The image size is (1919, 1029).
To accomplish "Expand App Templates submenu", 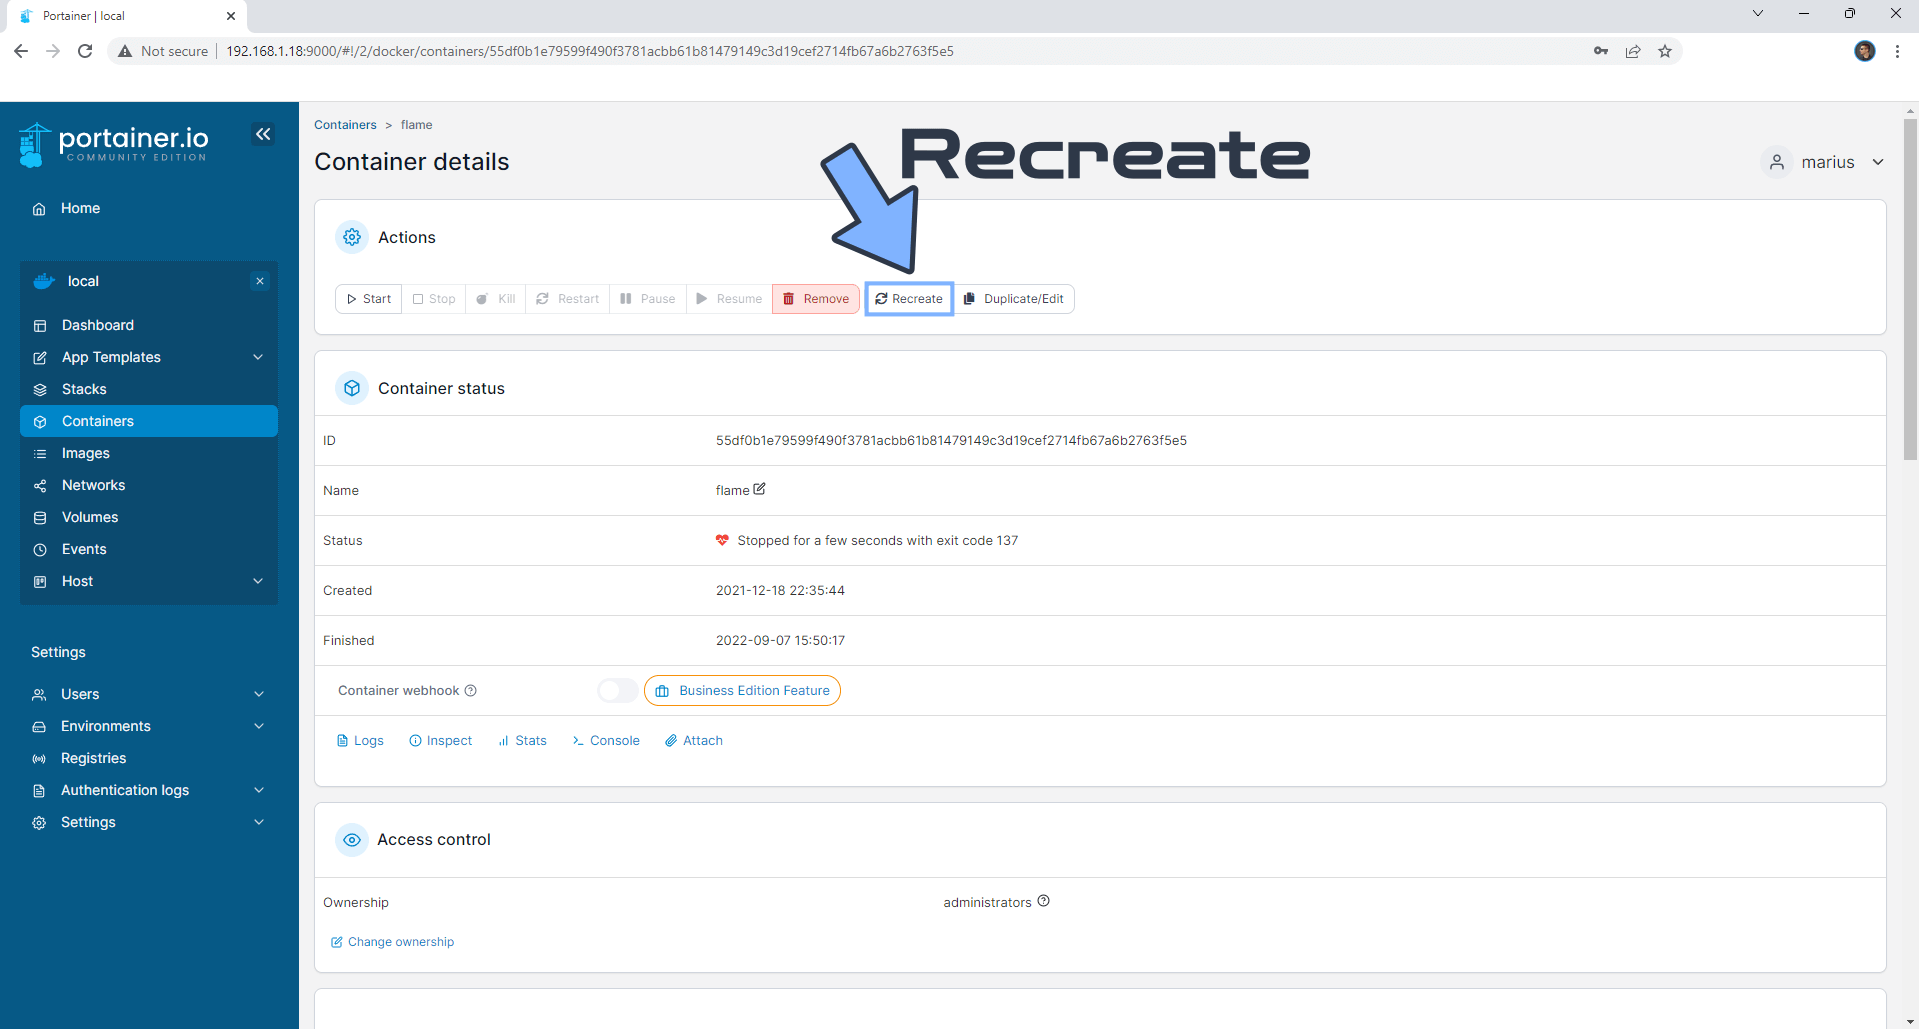I will pos(258,357).
